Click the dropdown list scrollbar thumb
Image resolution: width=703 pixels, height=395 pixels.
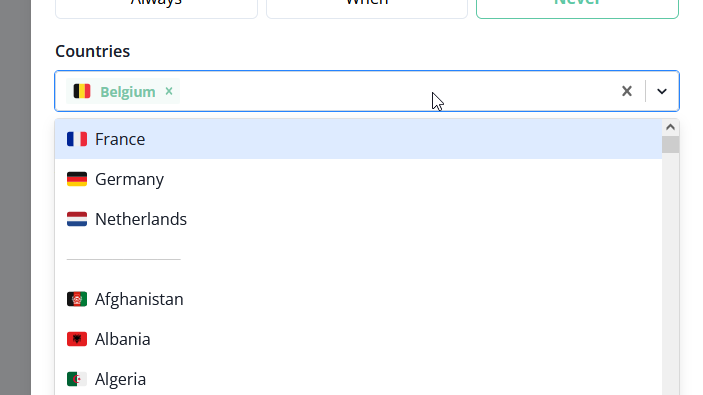(x=670, y=144)
